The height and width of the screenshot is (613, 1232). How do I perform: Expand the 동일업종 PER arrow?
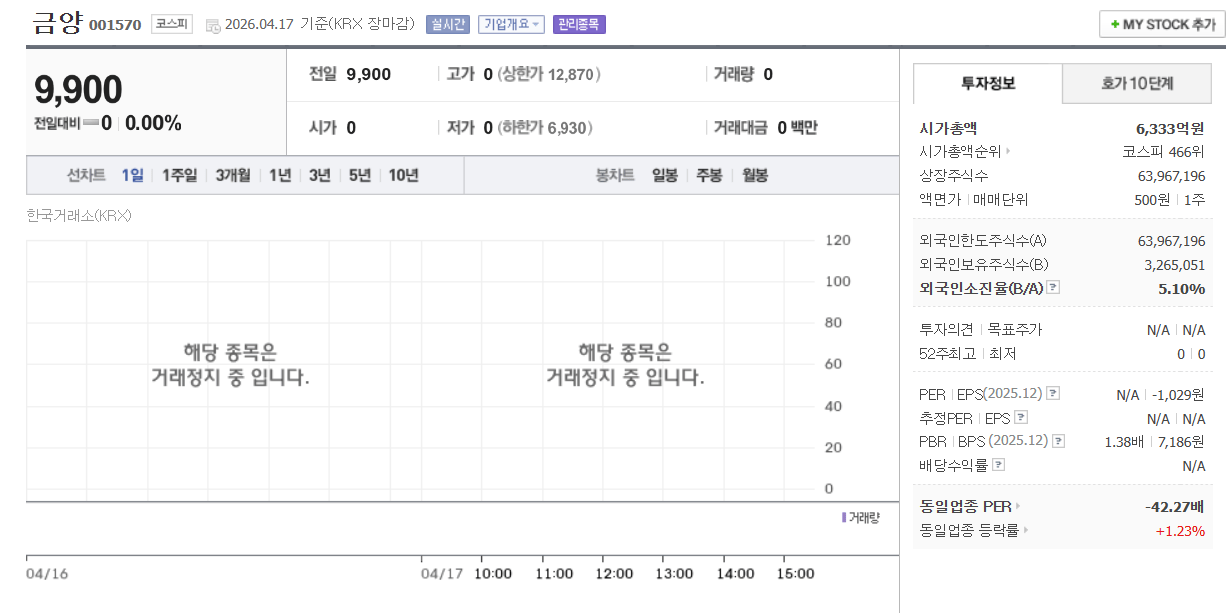1016,506
